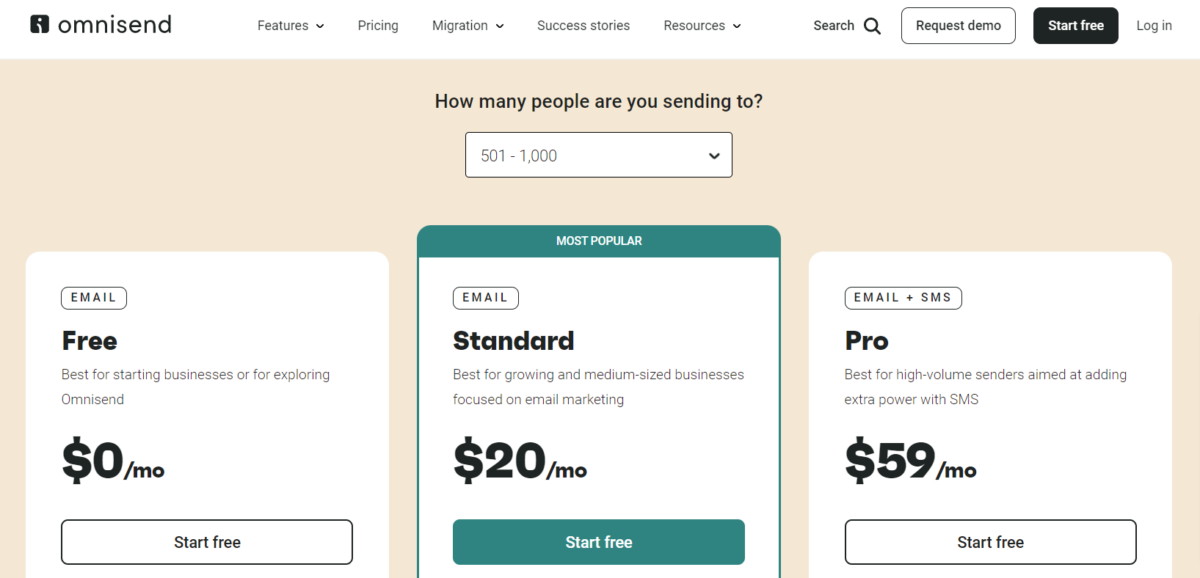Click the search magnifier icon
This screenshot has height=578, width=1200.
[874, 25]
